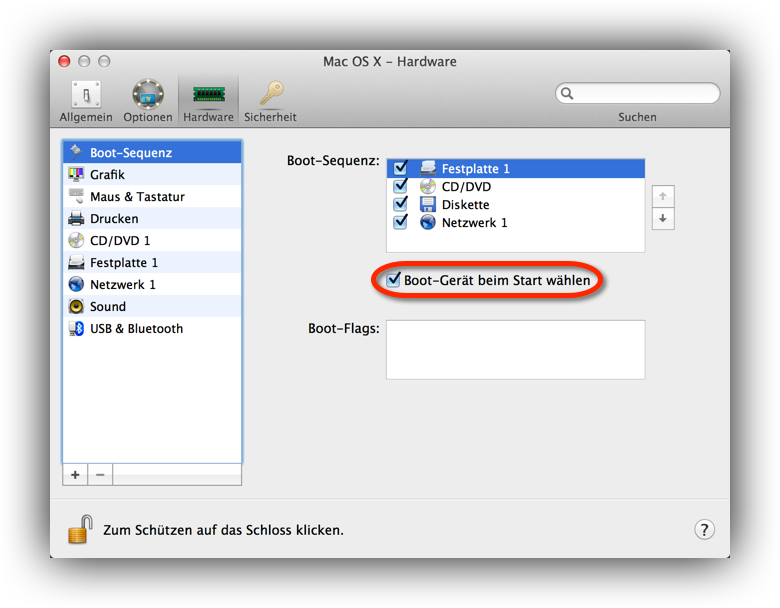Select the CD/DVD boot list row
The width and height of the screenshot is (780, 608).
(516, 187)
